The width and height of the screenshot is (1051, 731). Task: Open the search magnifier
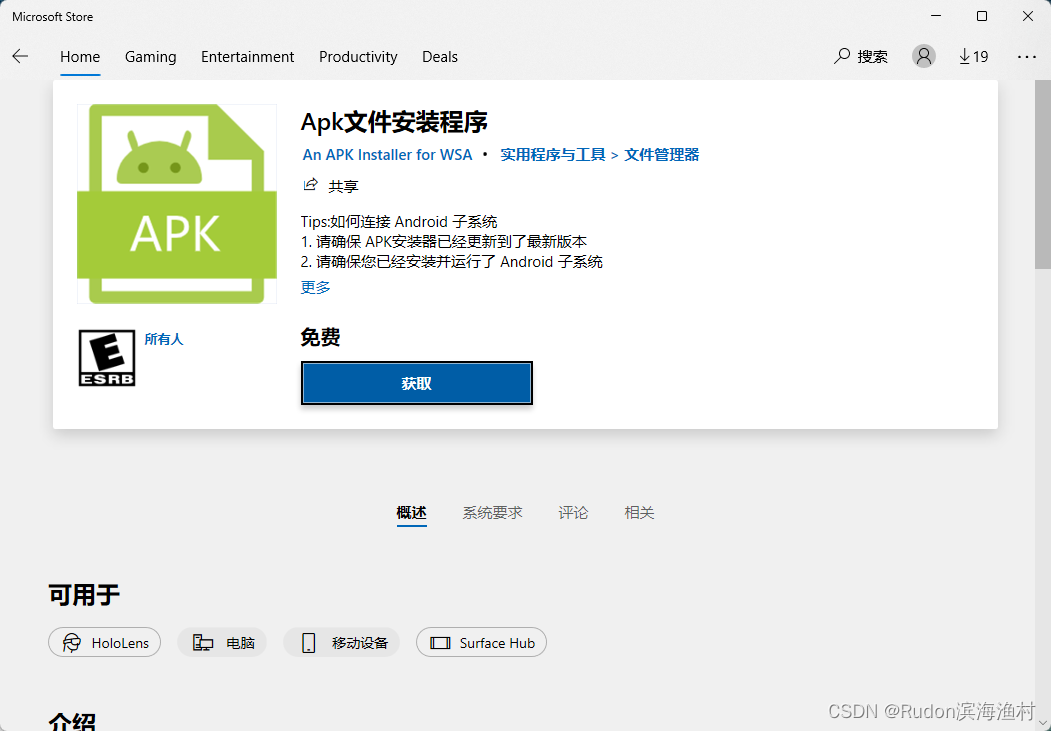(842, 56)
